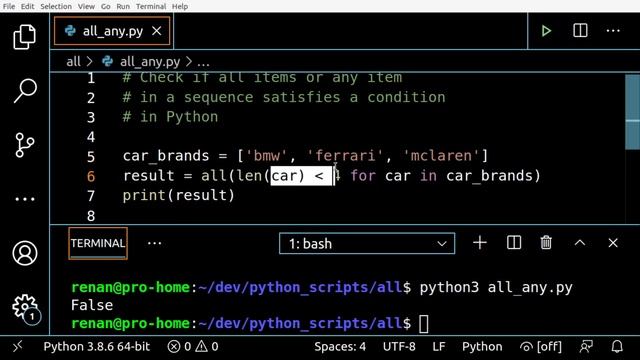Open the View menu
Screen dimensions: 640x360
(86, 6)
